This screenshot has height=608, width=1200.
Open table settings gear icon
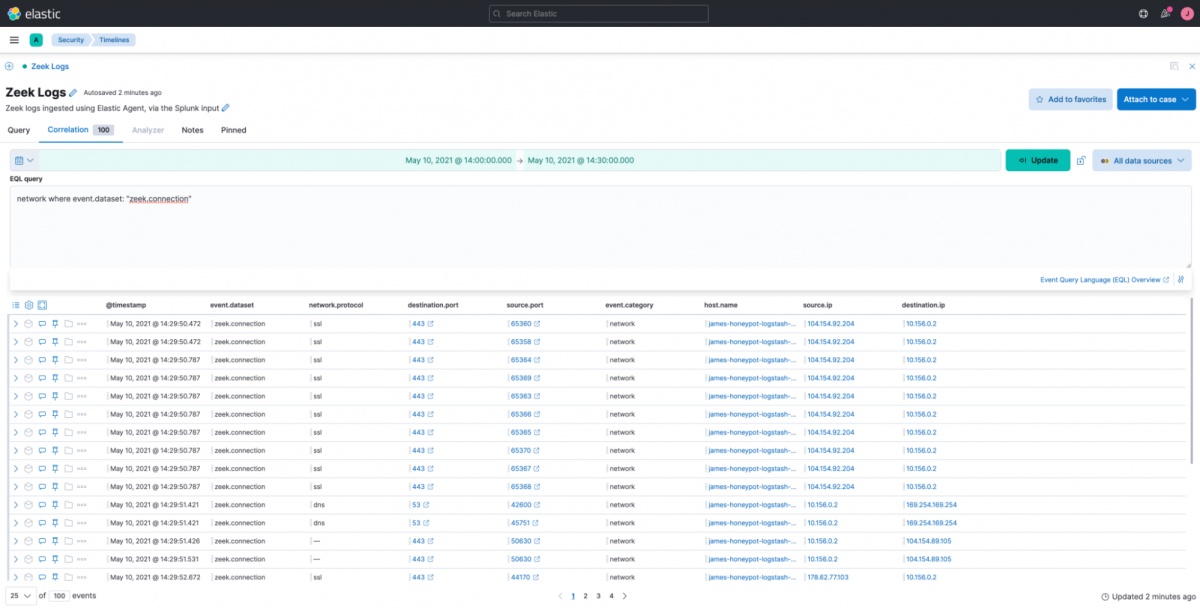[29, 305]
